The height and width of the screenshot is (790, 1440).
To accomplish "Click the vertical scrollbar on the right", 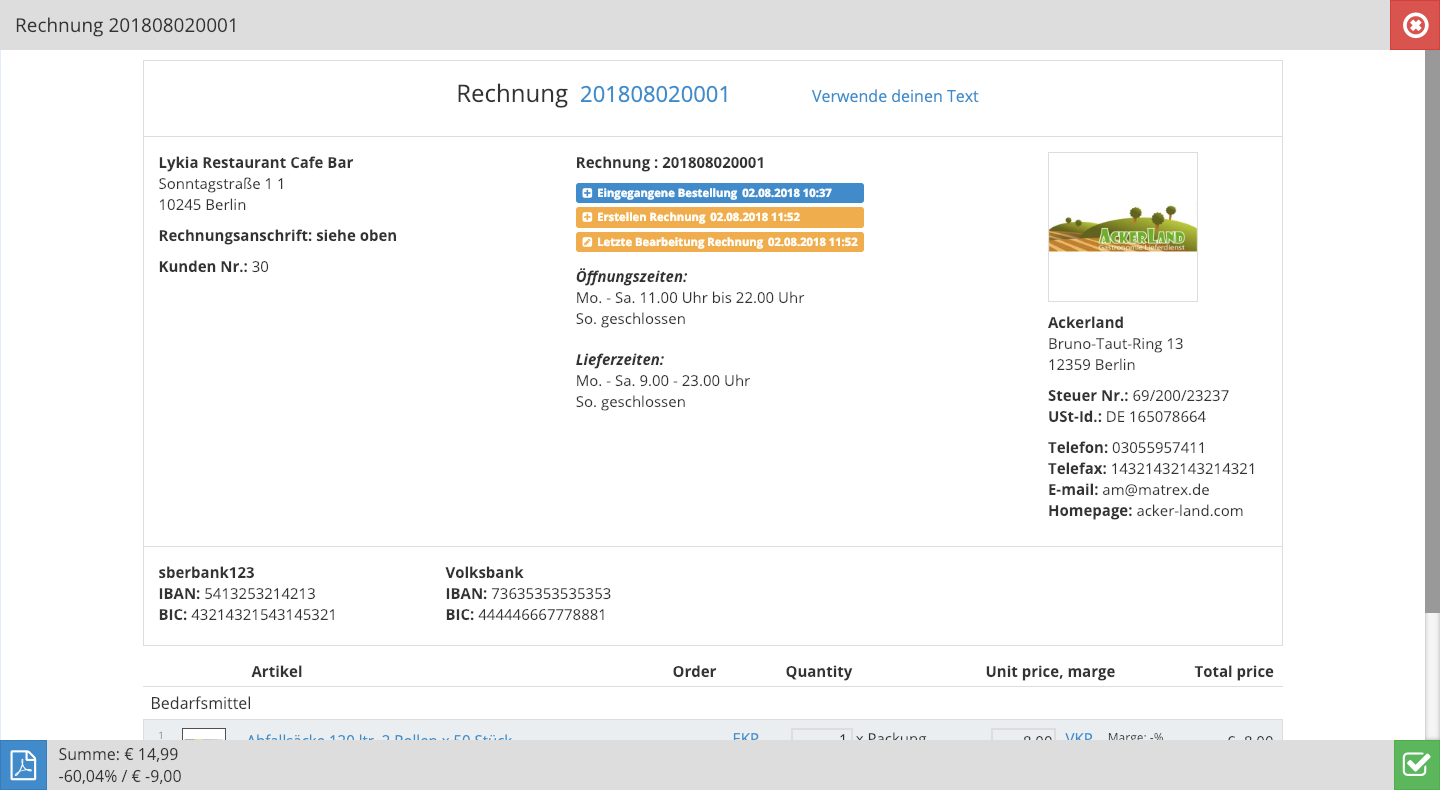I will (1432, 330).
